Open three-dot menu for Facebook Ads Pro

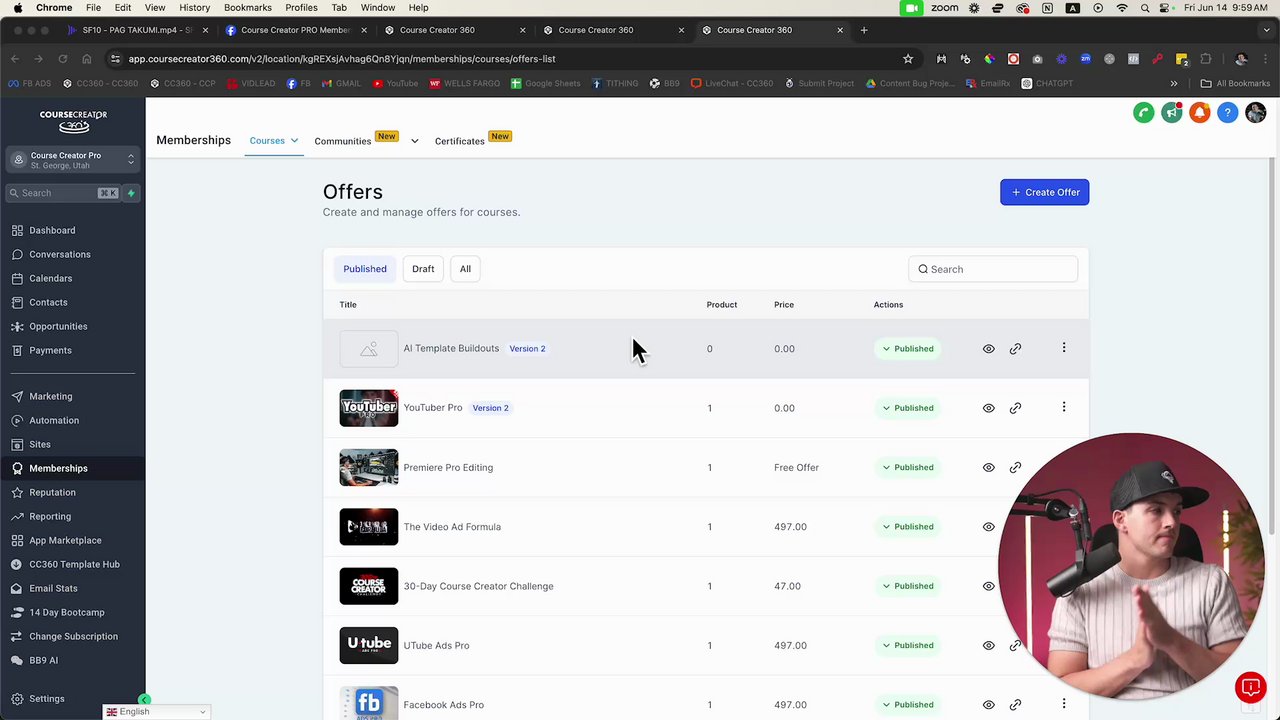[x=1064, y=704]
